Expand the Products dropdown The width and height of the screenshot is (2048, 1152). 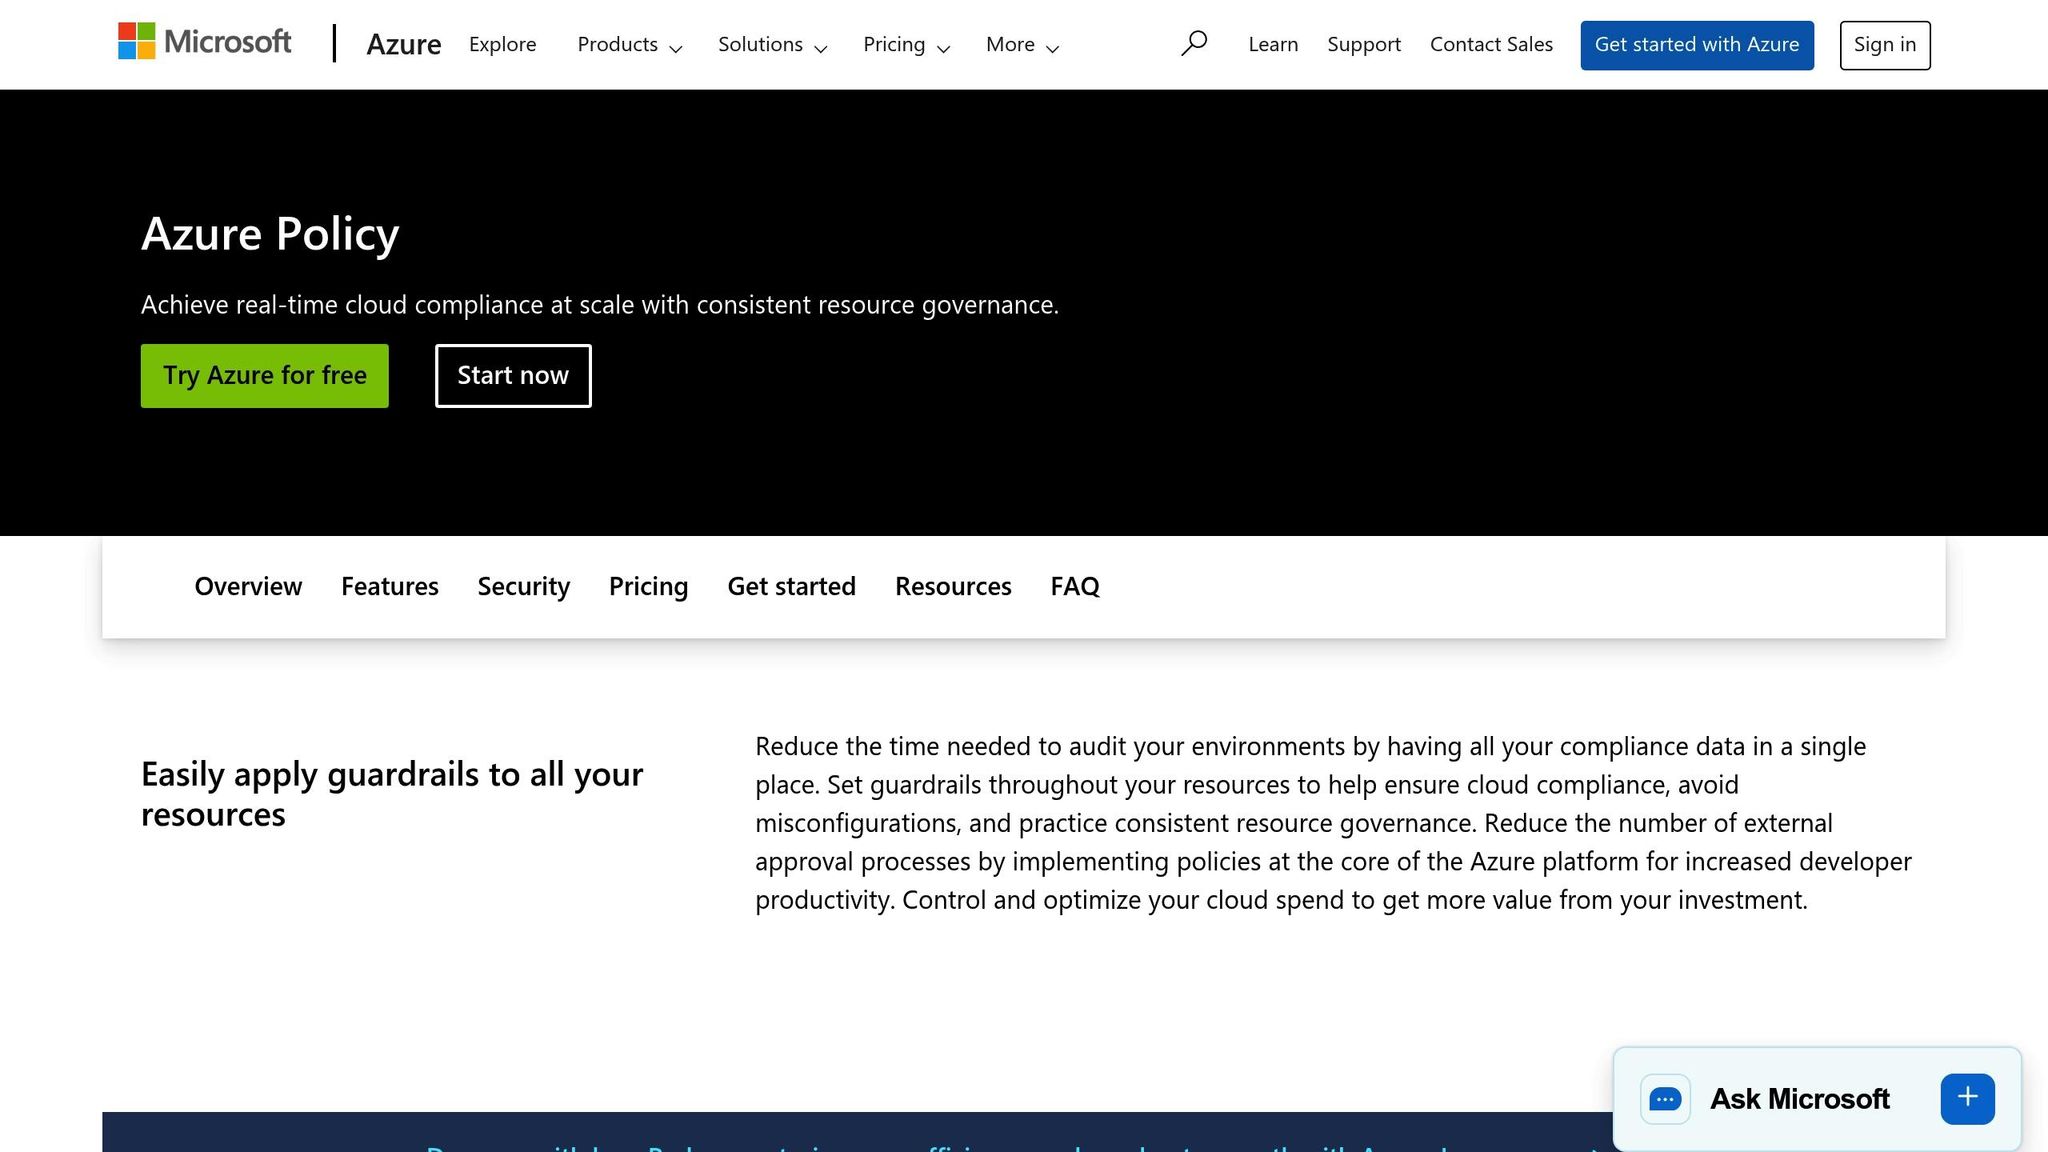pos(628,44)
